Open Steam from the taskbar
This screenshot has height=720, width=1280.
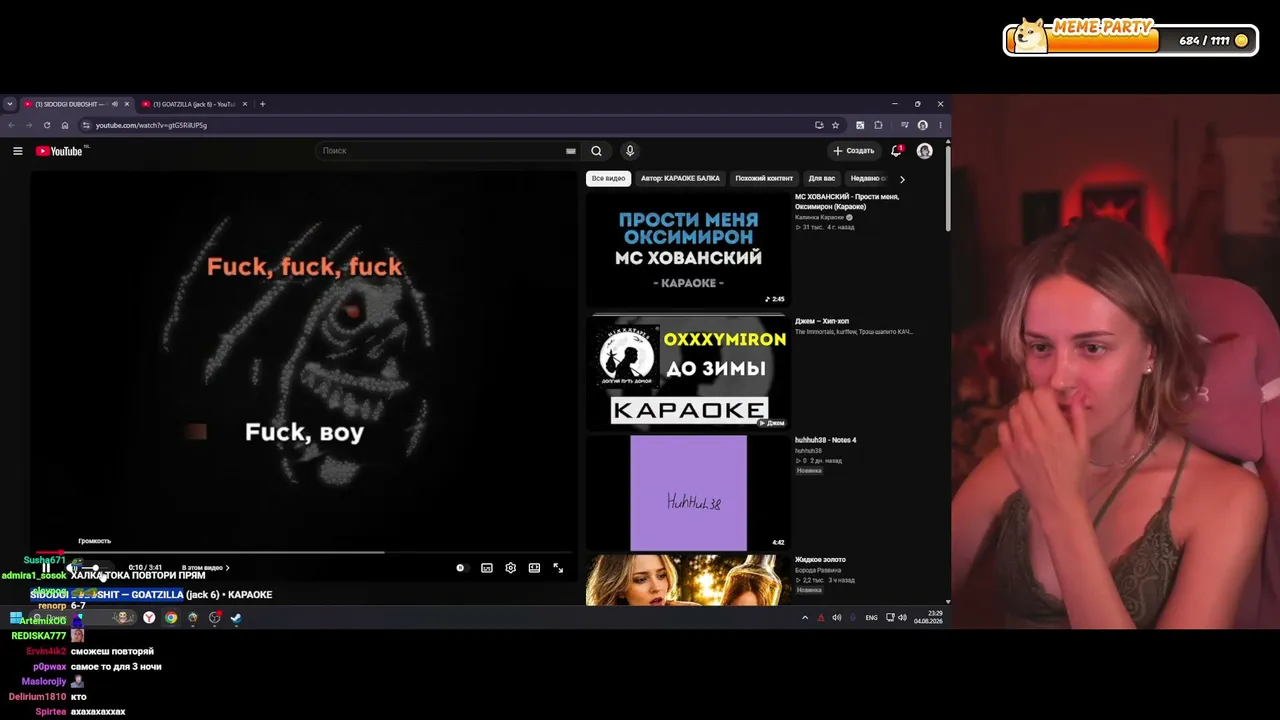[x=236, y=618]
